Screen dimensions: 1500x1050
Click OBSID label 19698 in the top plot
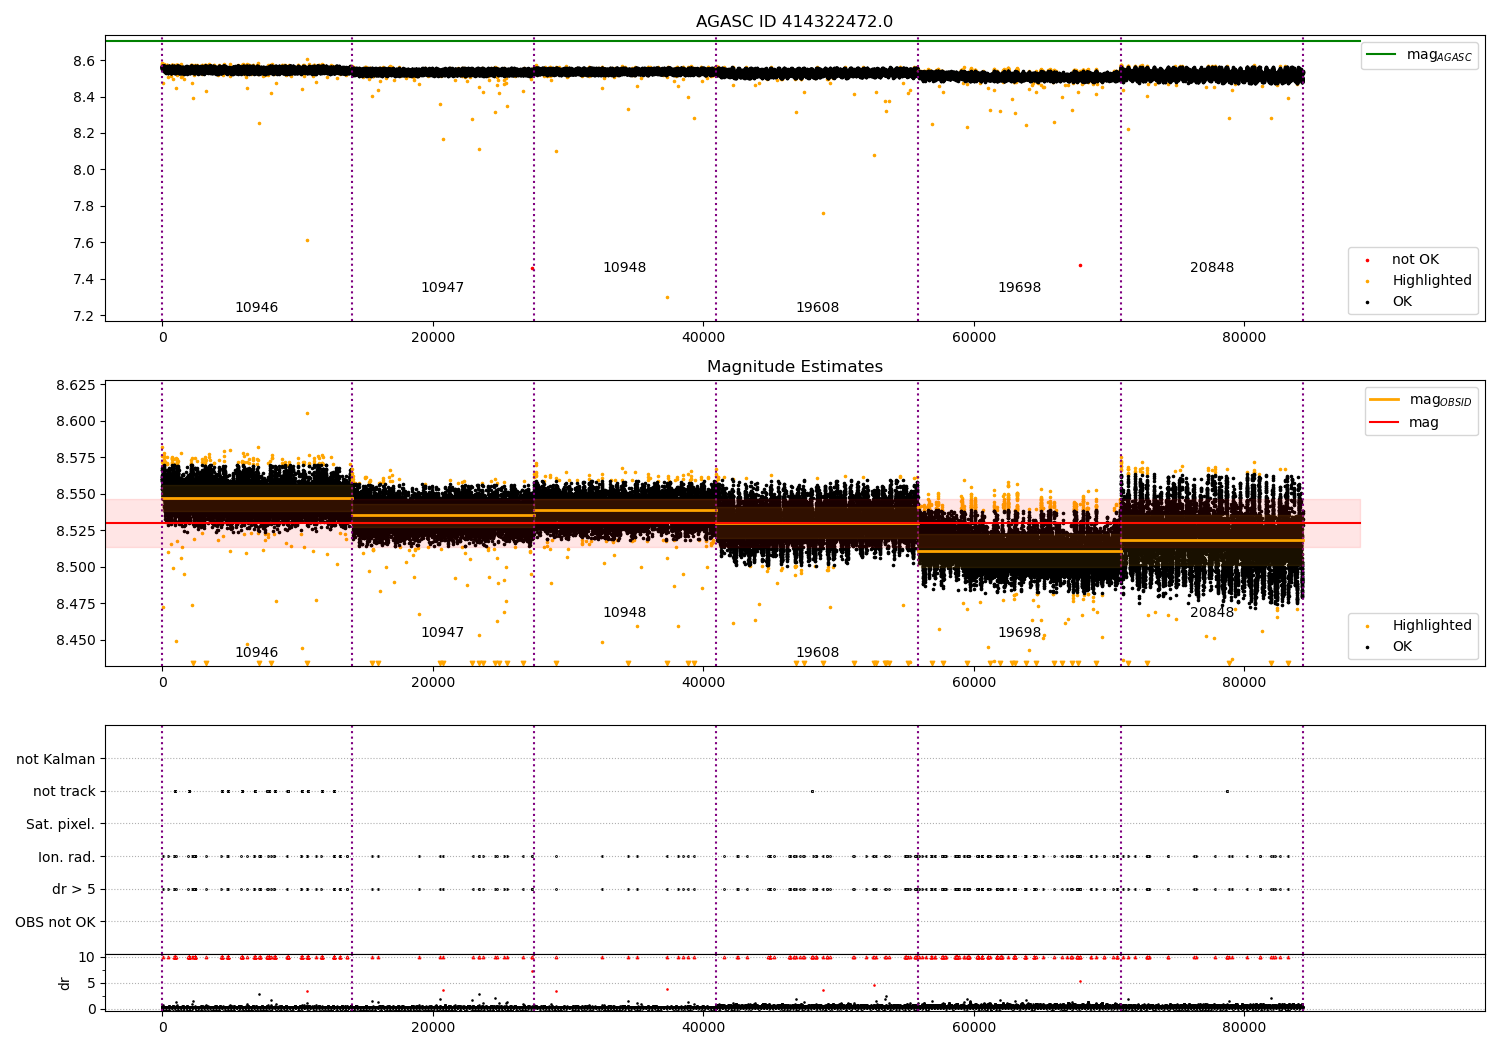click(1019, 288)
